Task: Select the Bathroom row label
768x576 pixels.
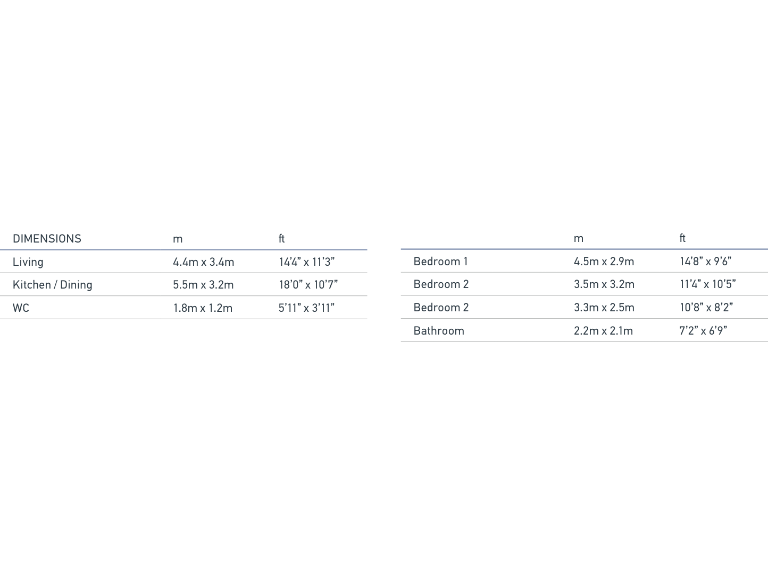Action: (439, 331)
